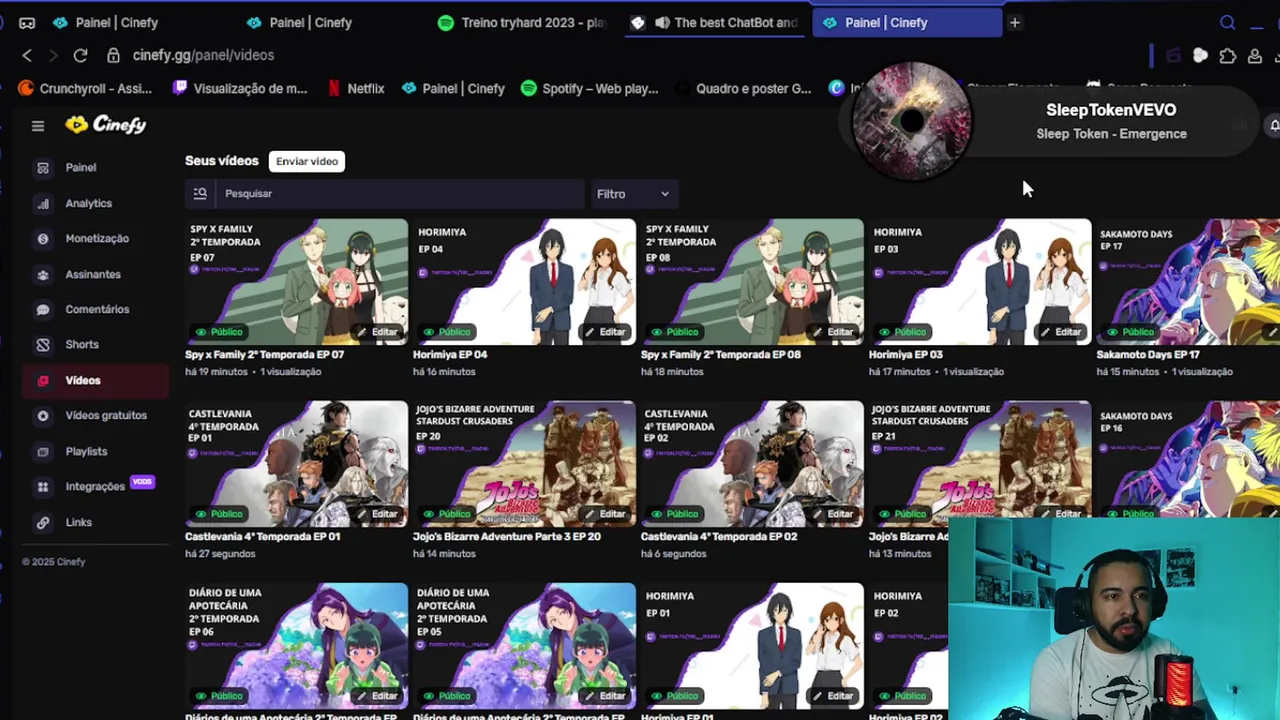
Task: Focus the Pesquisar search field
Action: (x=400, y=193)
